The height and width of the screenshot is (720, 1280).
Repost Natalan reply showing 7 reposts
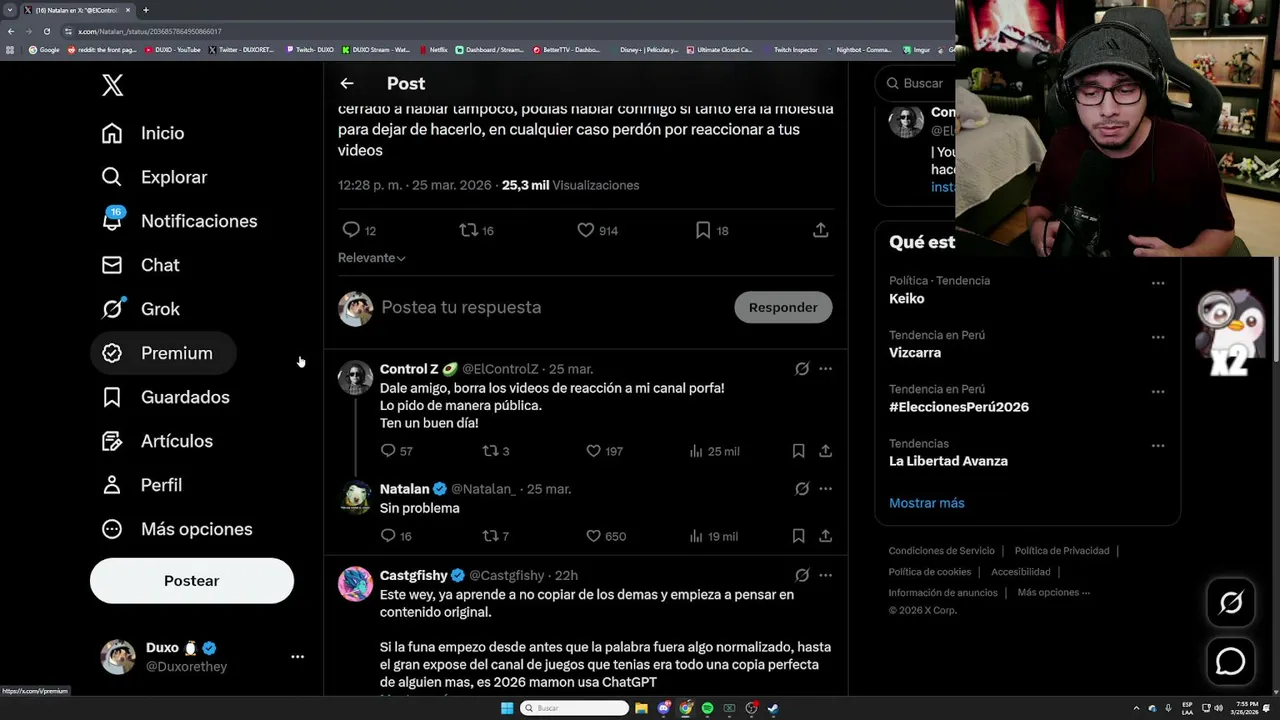coord(496,536)
